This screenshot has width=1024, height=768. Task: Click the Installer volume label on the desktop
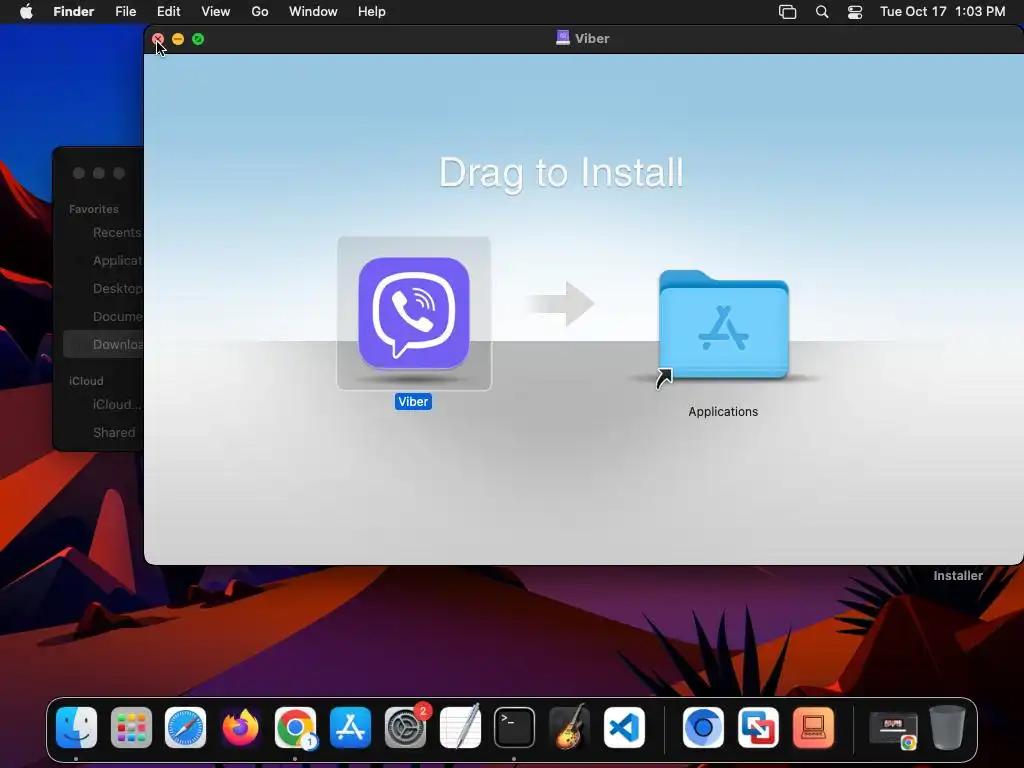click(x=957, y=575)
